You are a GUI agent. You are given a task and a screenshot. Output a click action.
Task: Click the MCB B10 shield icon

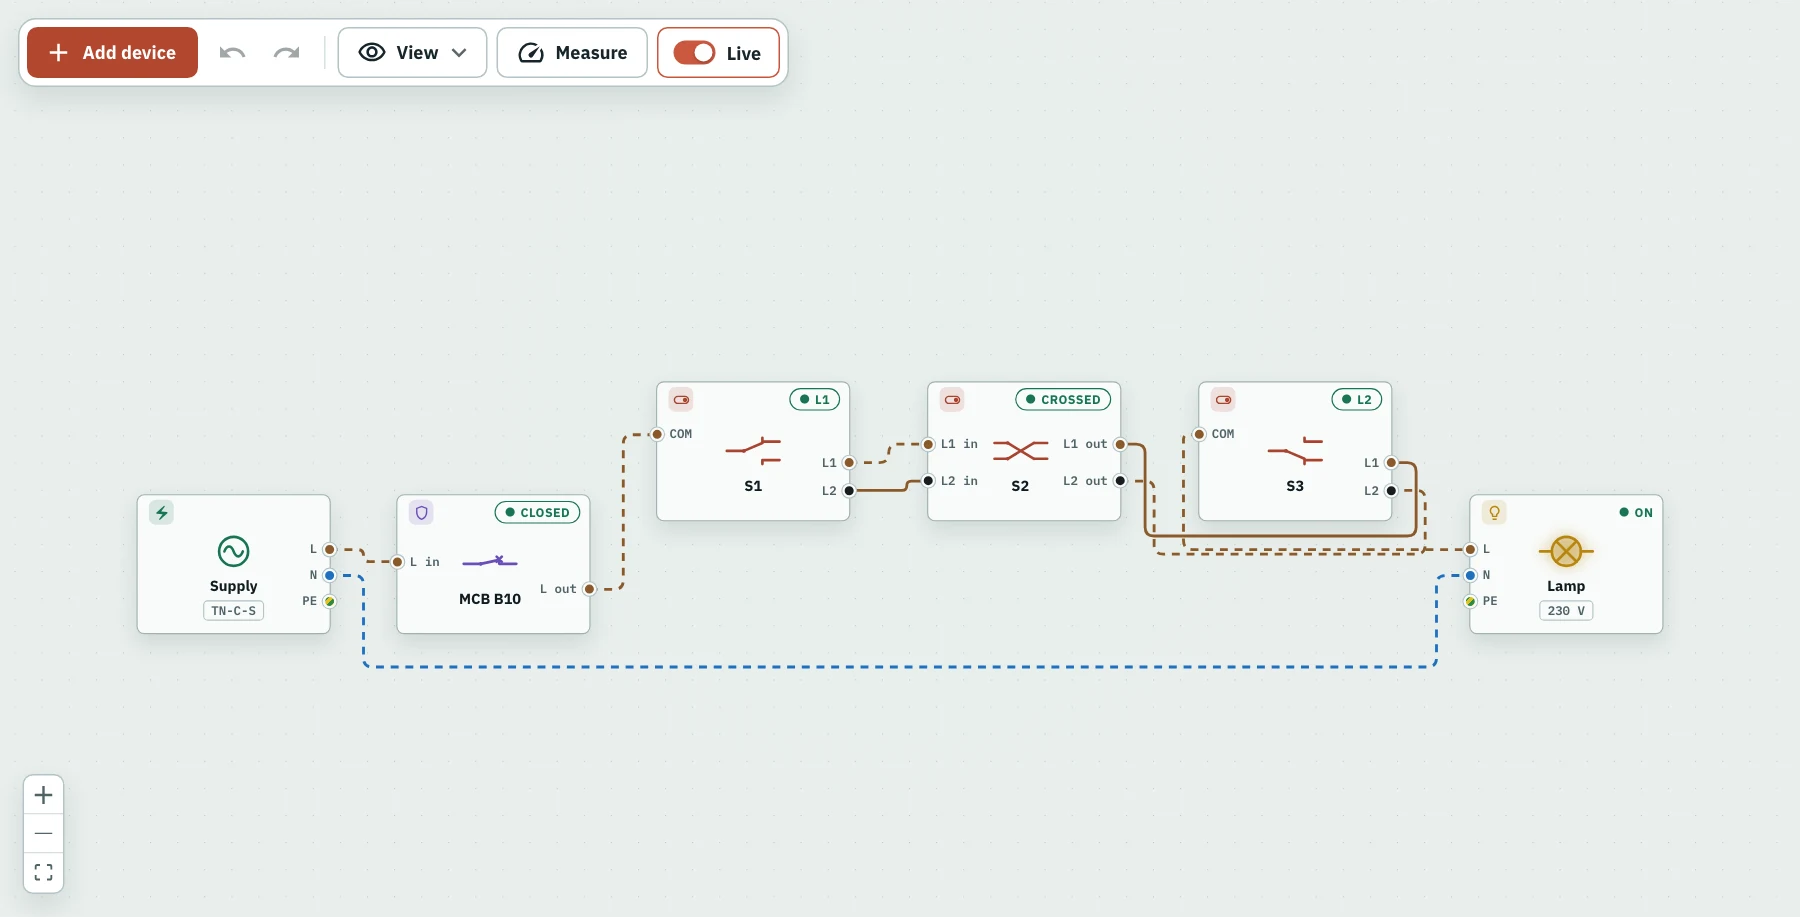(x=421, y=512)
